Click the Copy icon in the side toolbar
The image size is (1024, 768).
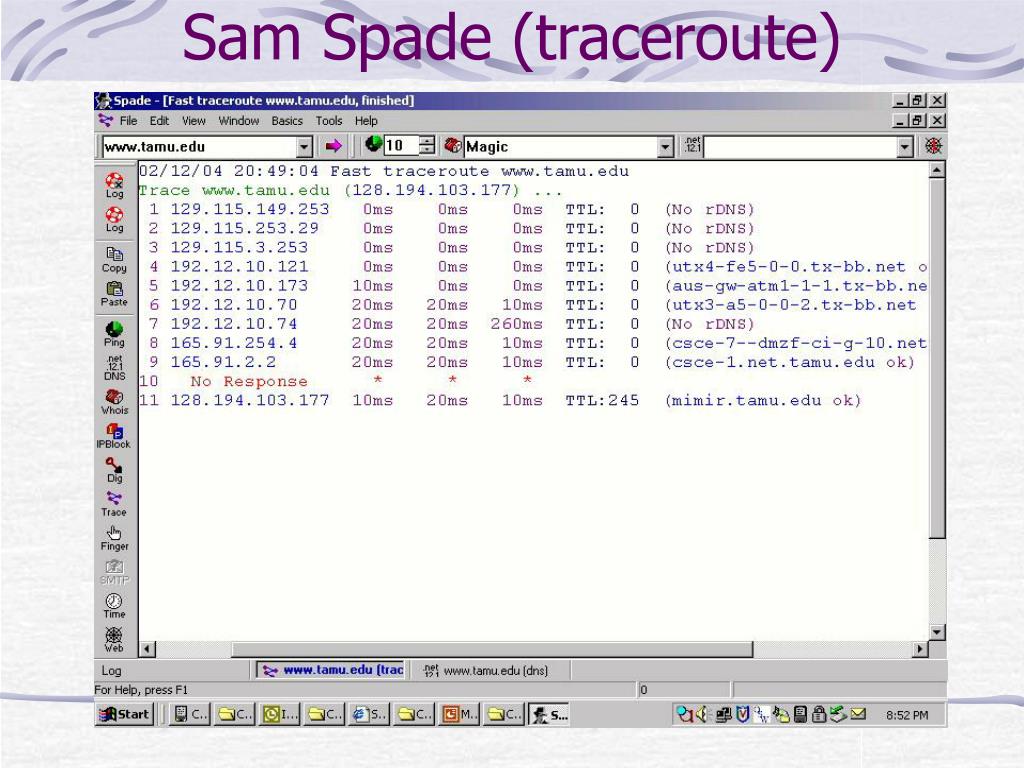[x=114, y=259]
